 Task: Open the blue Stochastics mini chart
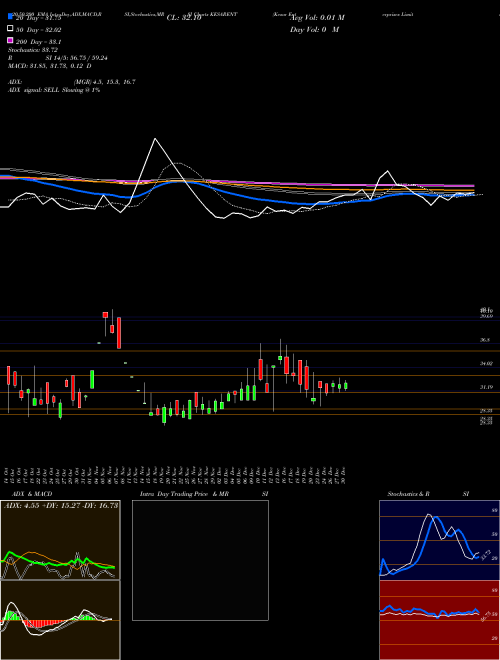tap(439, 540)
